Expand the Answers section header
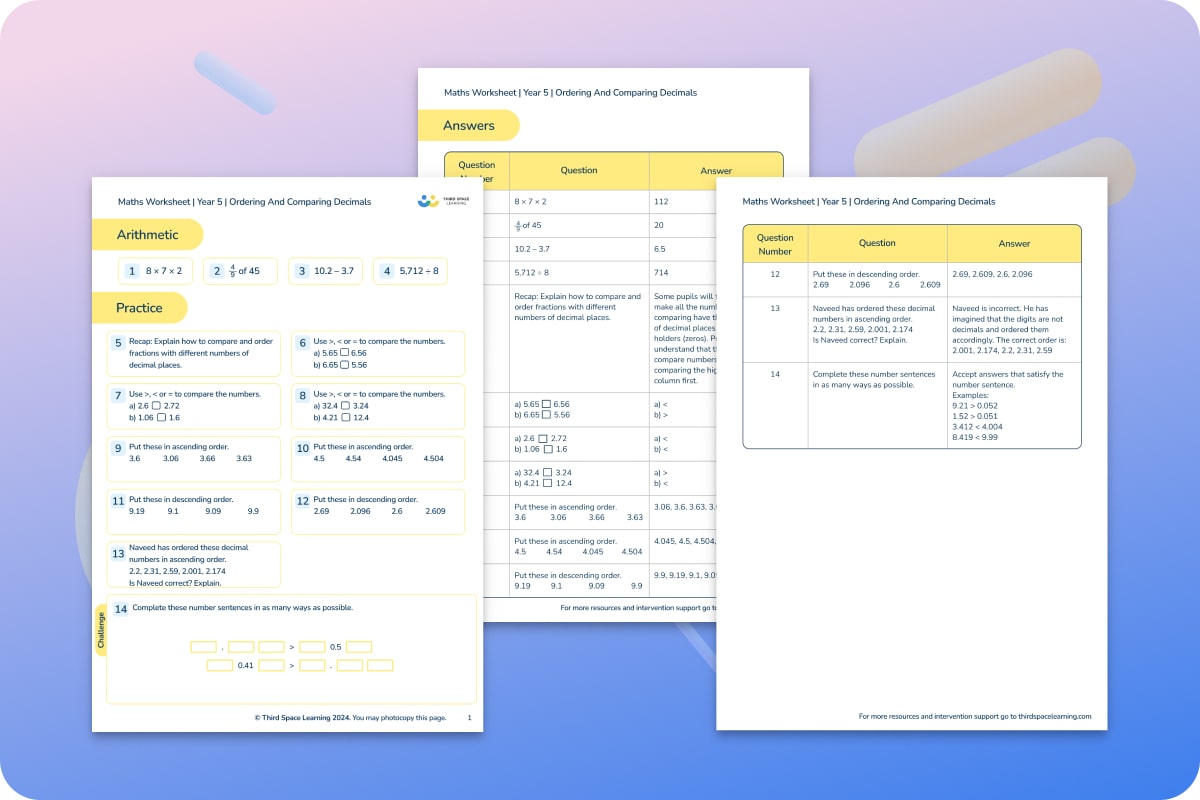Image resolution: width=1200 pixels, height=800 pixels. tap(468, 125)
